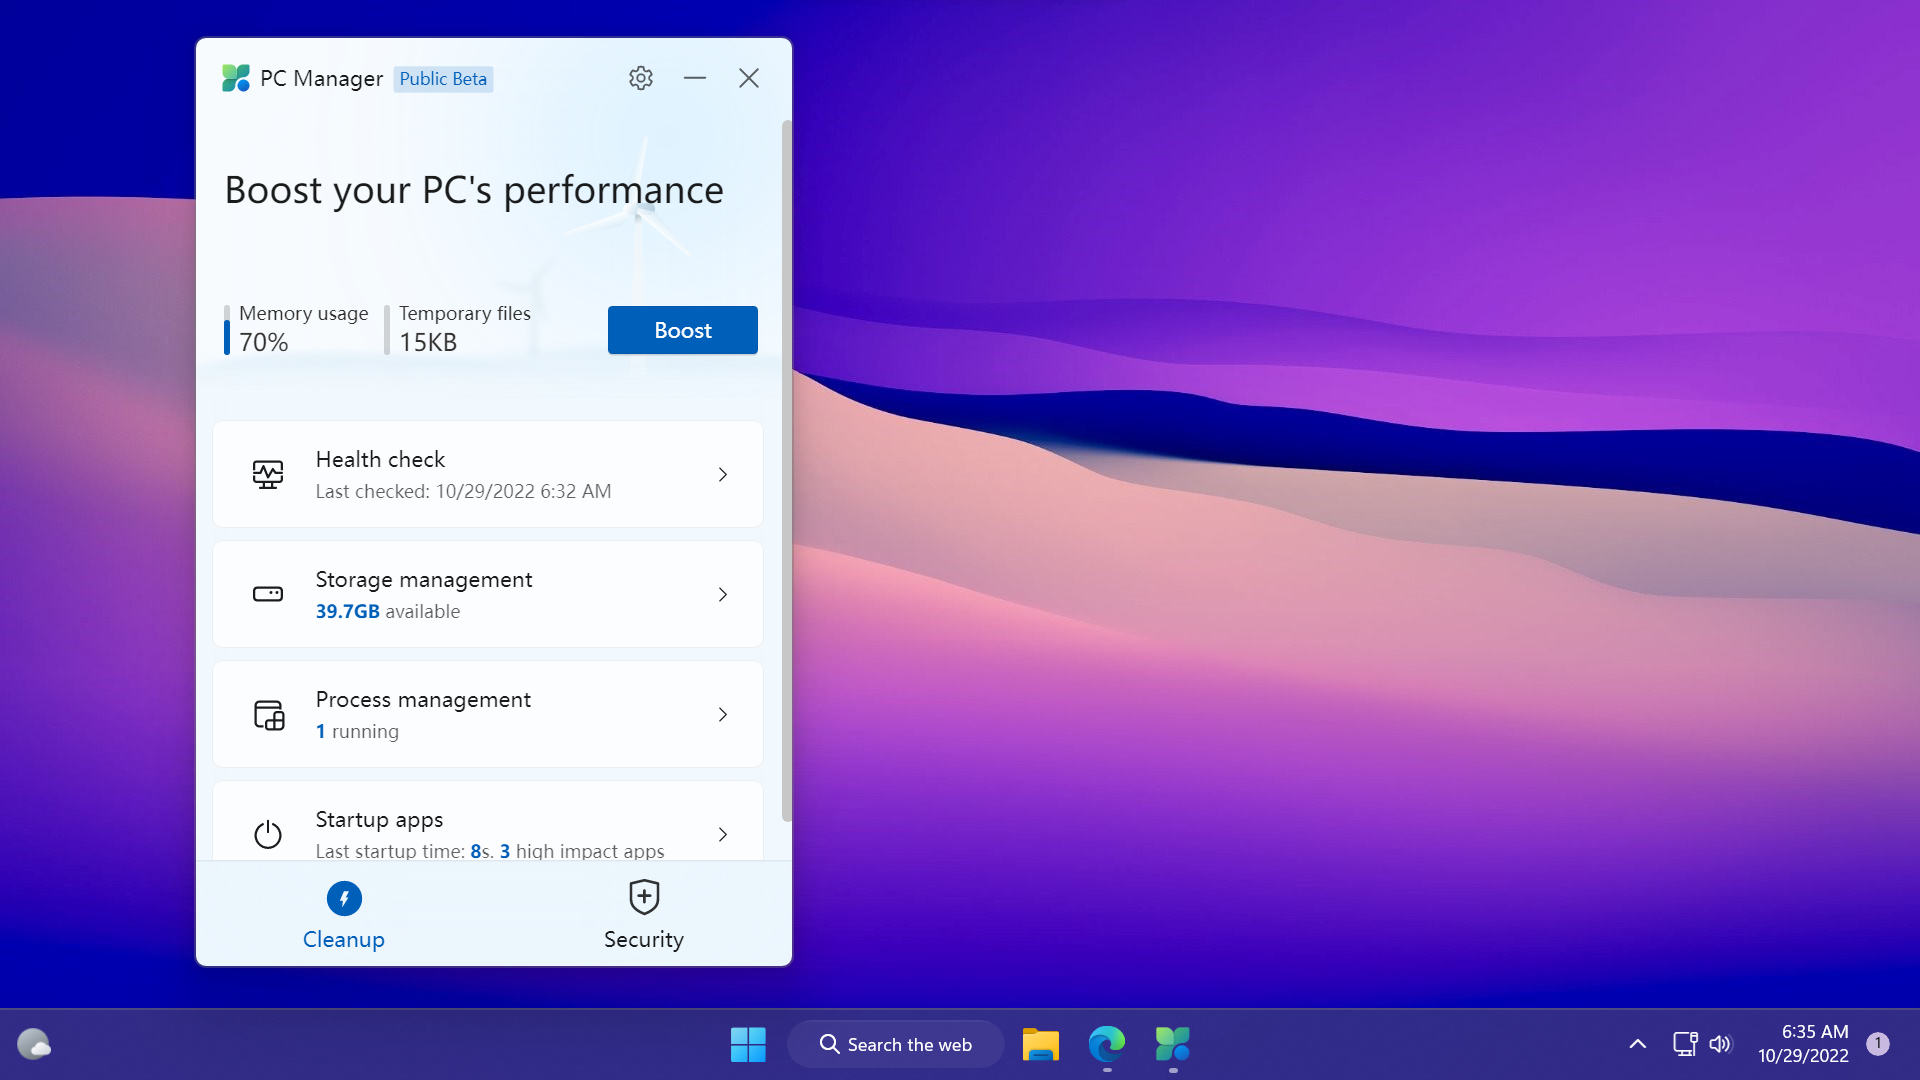Click the Boost button

682,329
